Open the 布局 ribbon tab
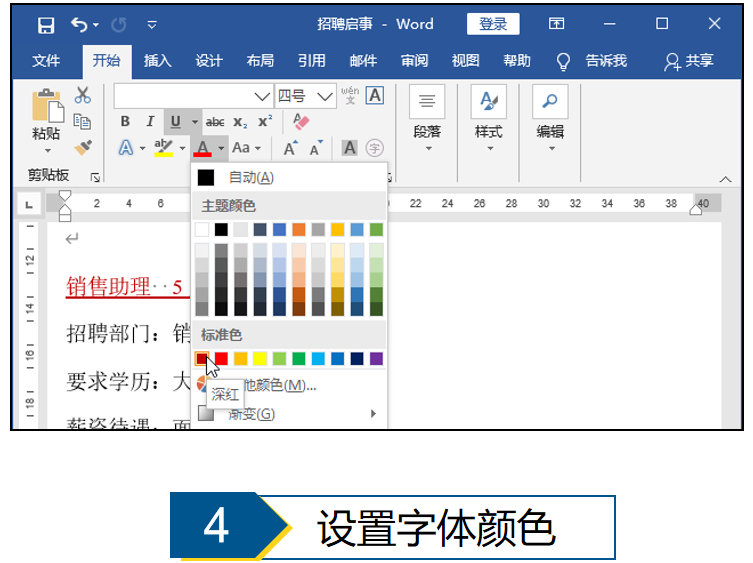This screenshot has height=563, width=753. [260, 61]
